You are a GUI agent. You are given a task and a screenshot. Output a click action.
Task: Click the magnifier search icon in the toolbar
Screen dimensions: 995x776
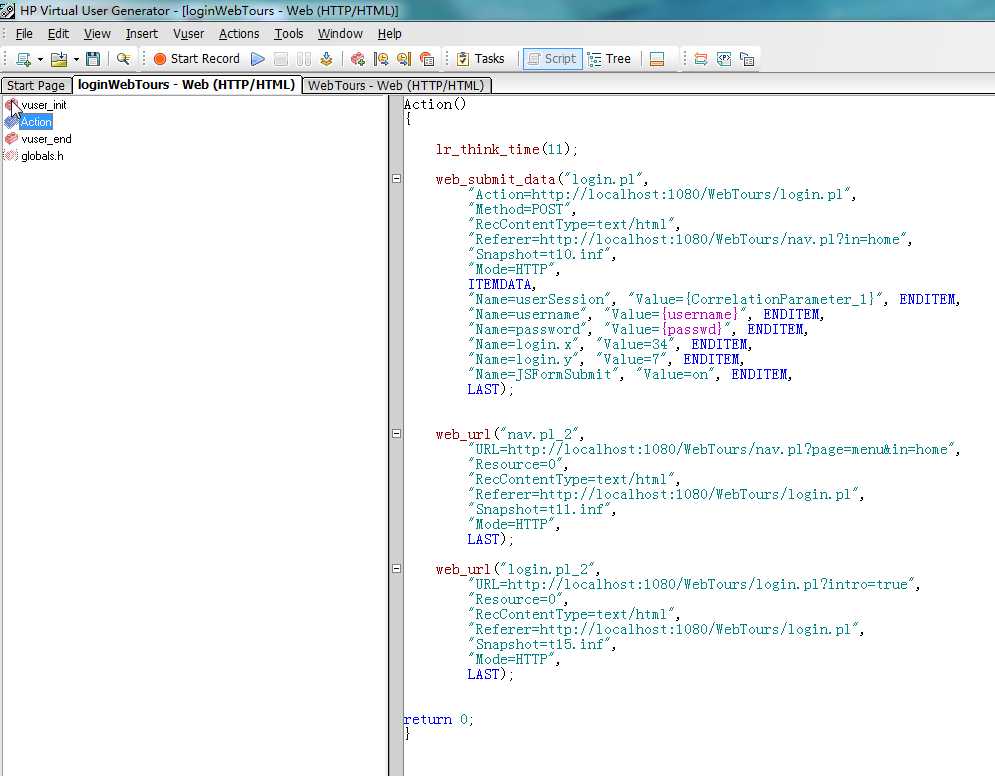click(124, 59)
